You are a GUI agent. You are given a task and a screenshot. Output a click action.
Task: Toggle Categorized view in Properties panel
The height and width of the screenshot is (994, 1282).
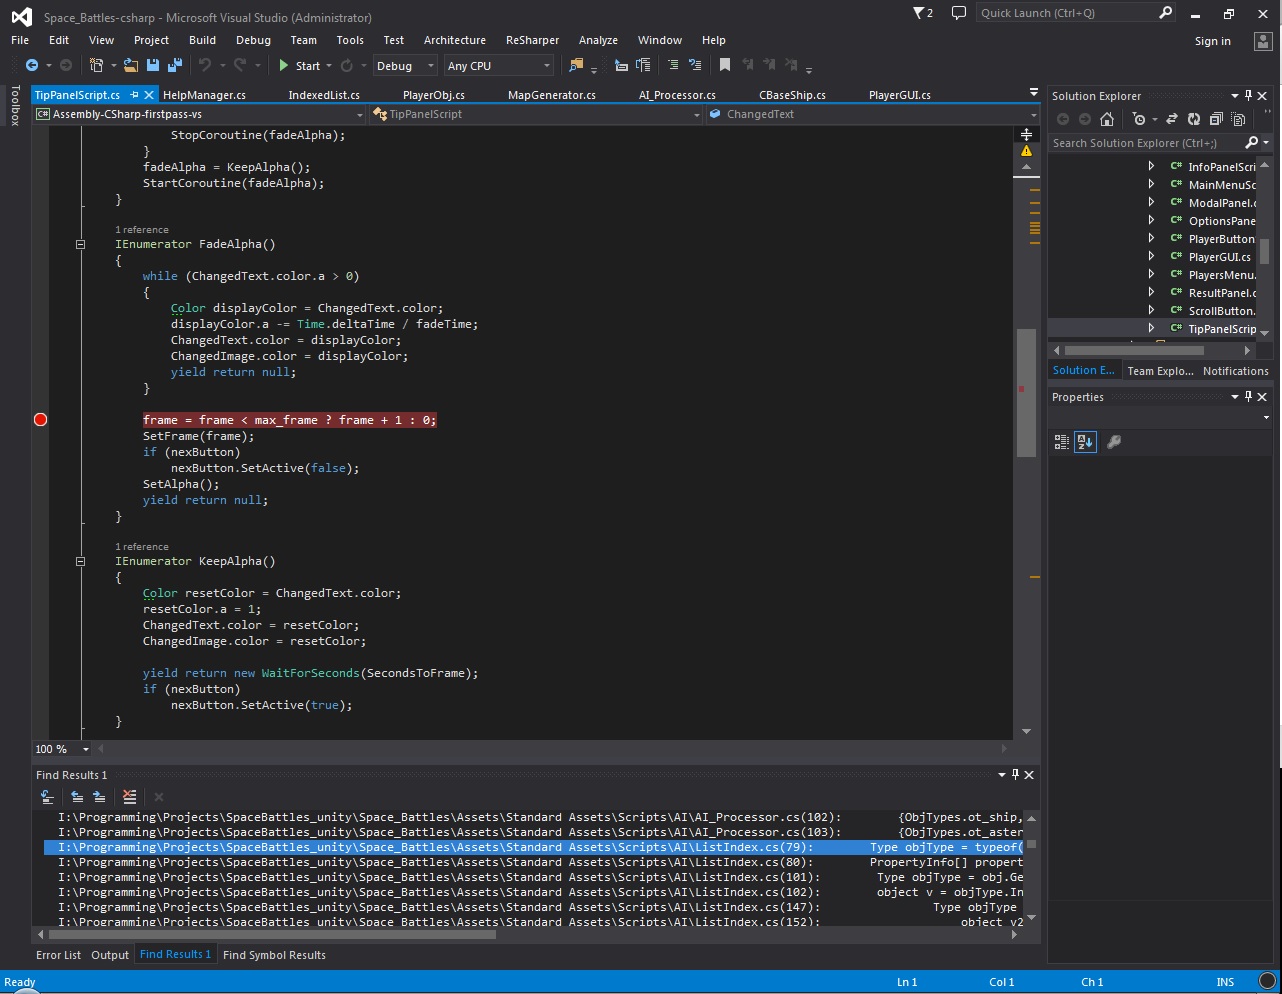coord(1062,442)
